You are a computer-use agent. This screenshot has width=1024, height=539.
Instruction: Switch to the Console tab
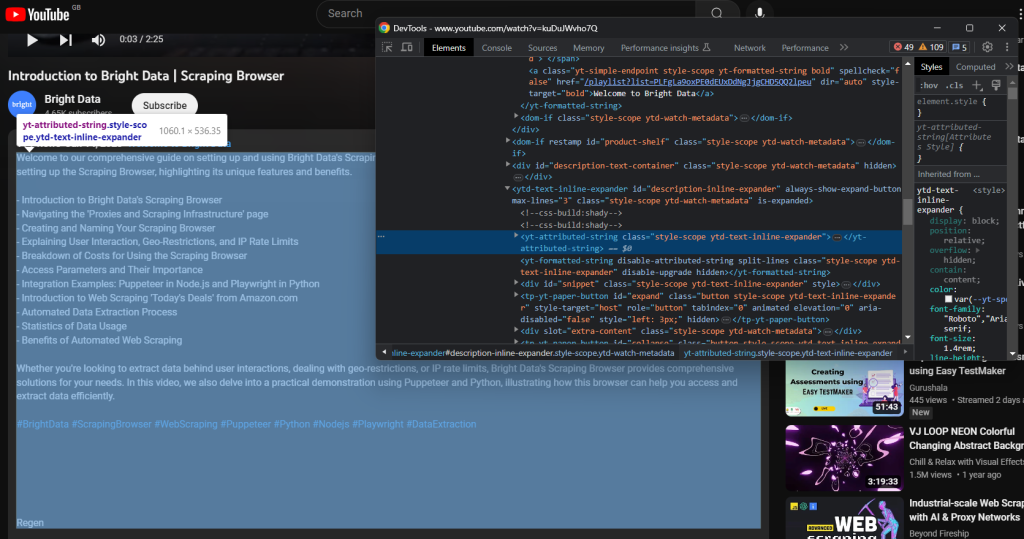(496, 48)
